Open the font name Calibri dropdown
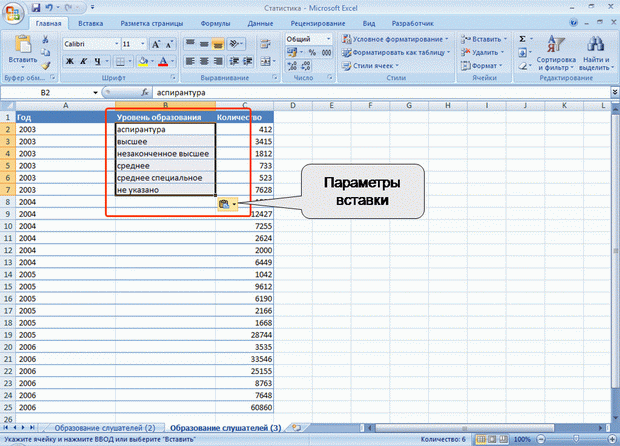 116,44
